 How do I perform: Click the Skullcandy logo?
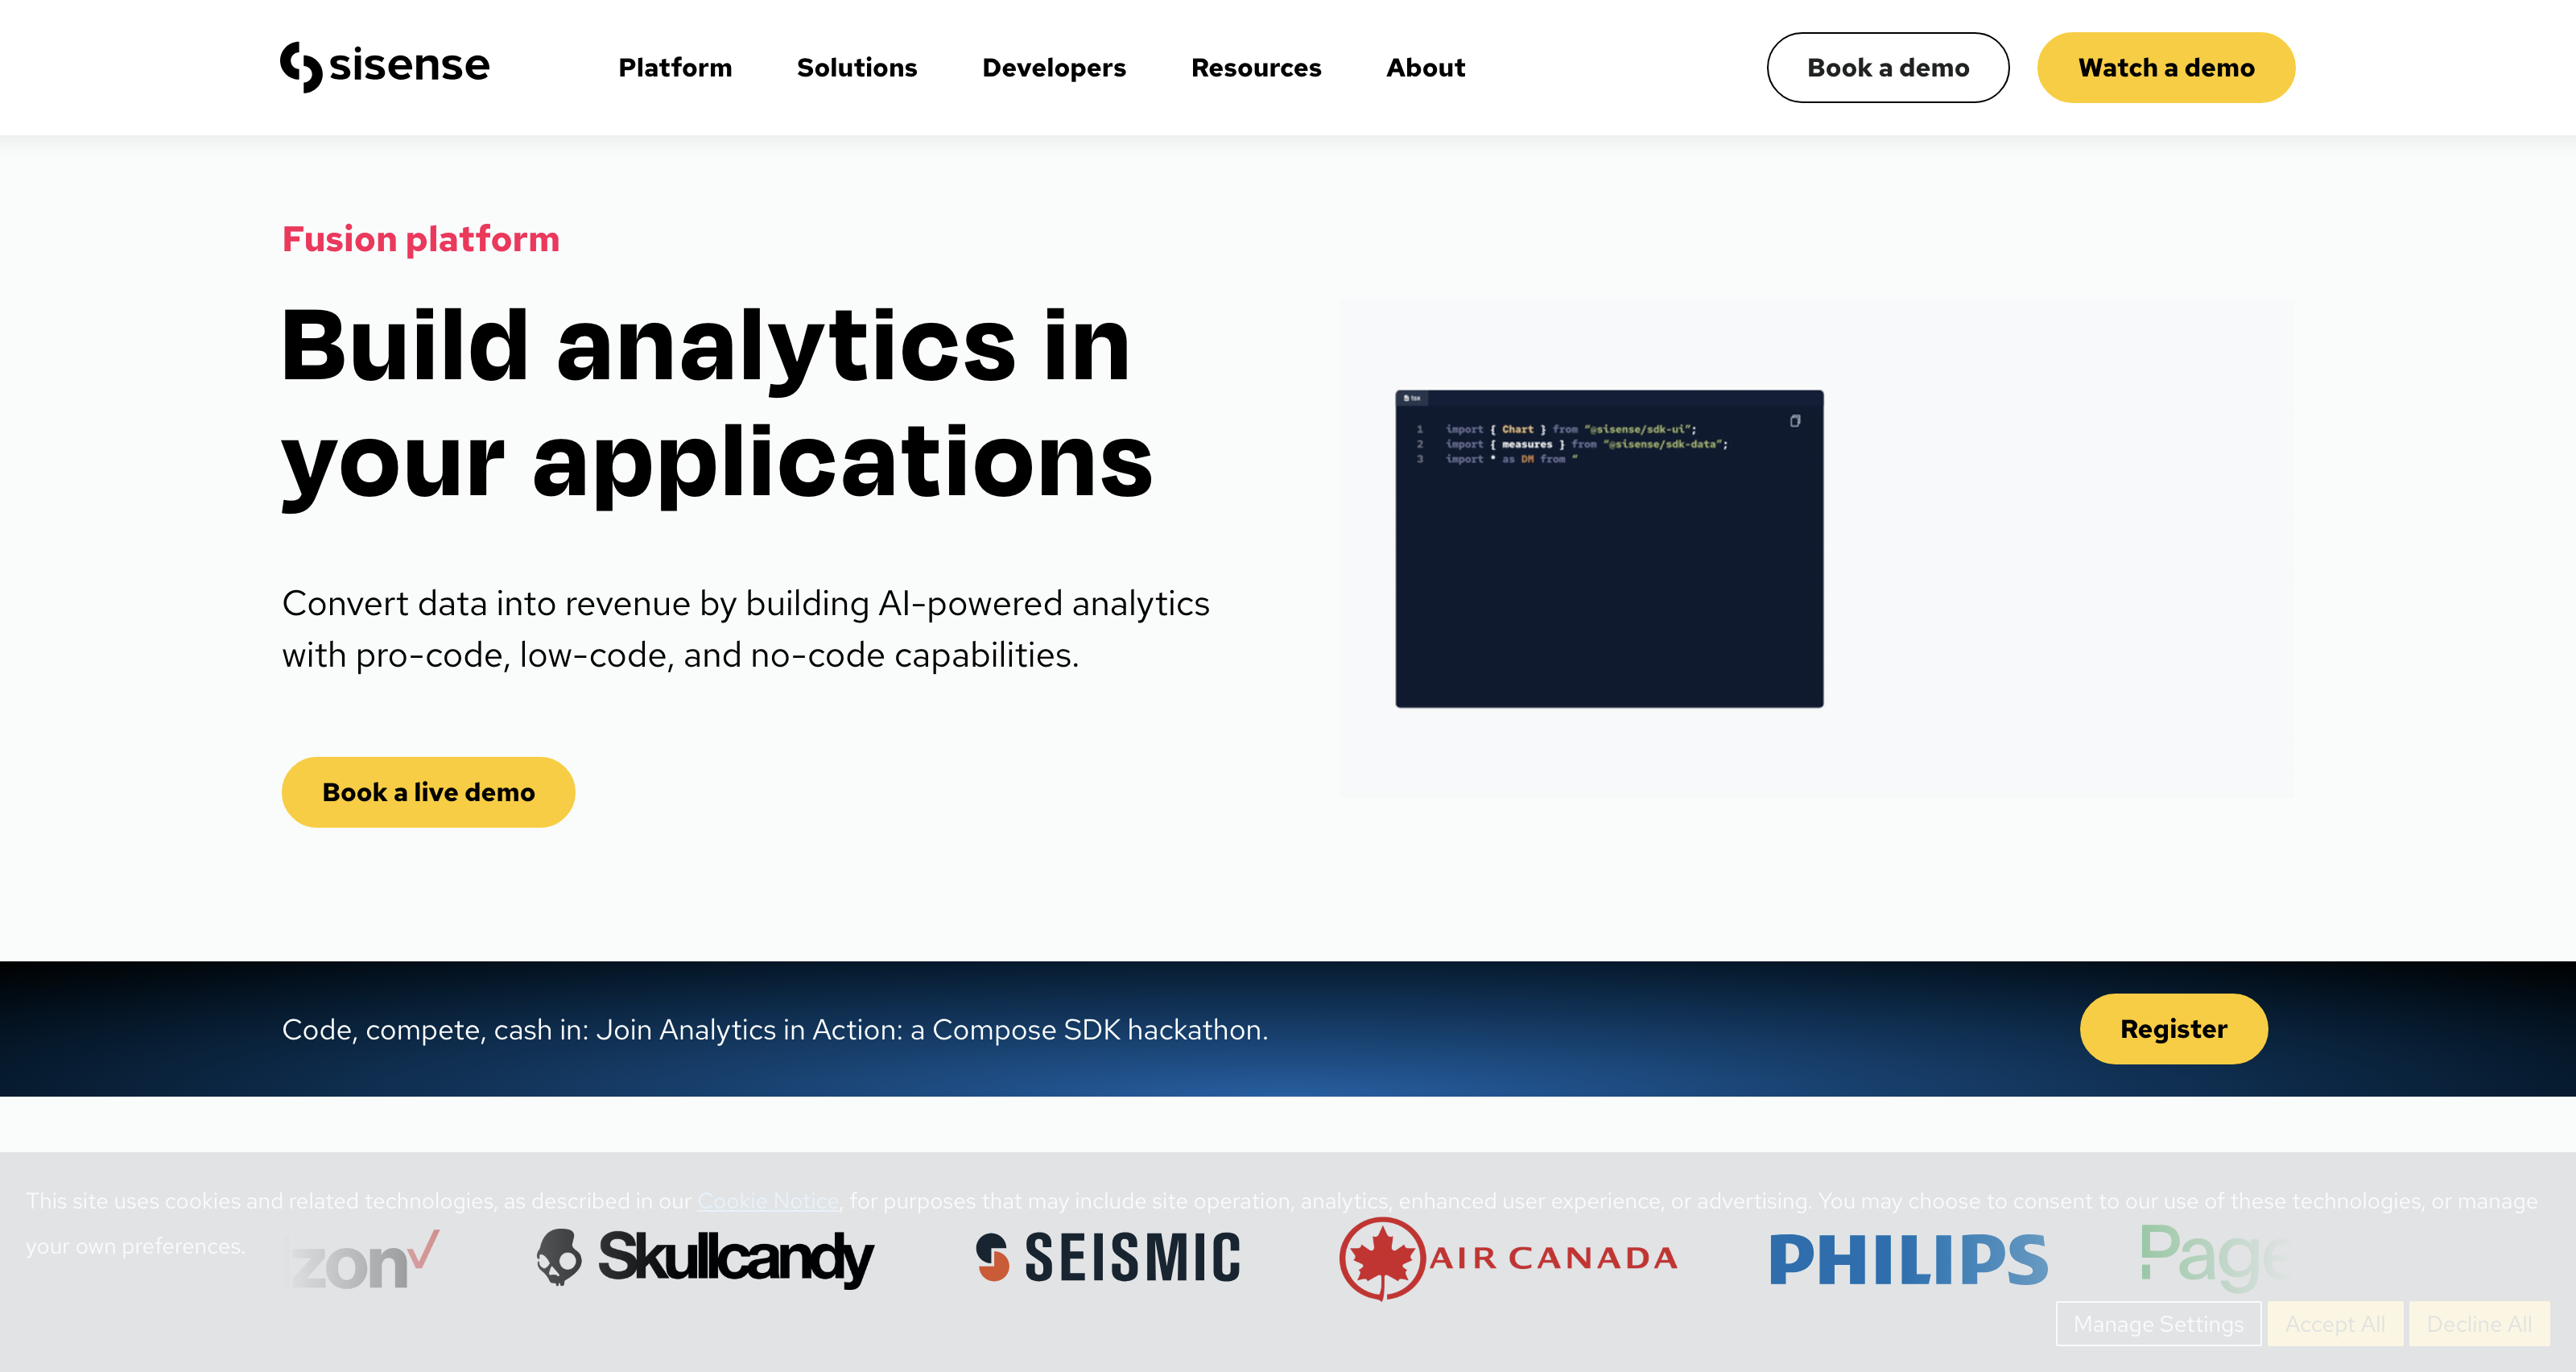click(704, 1258)
